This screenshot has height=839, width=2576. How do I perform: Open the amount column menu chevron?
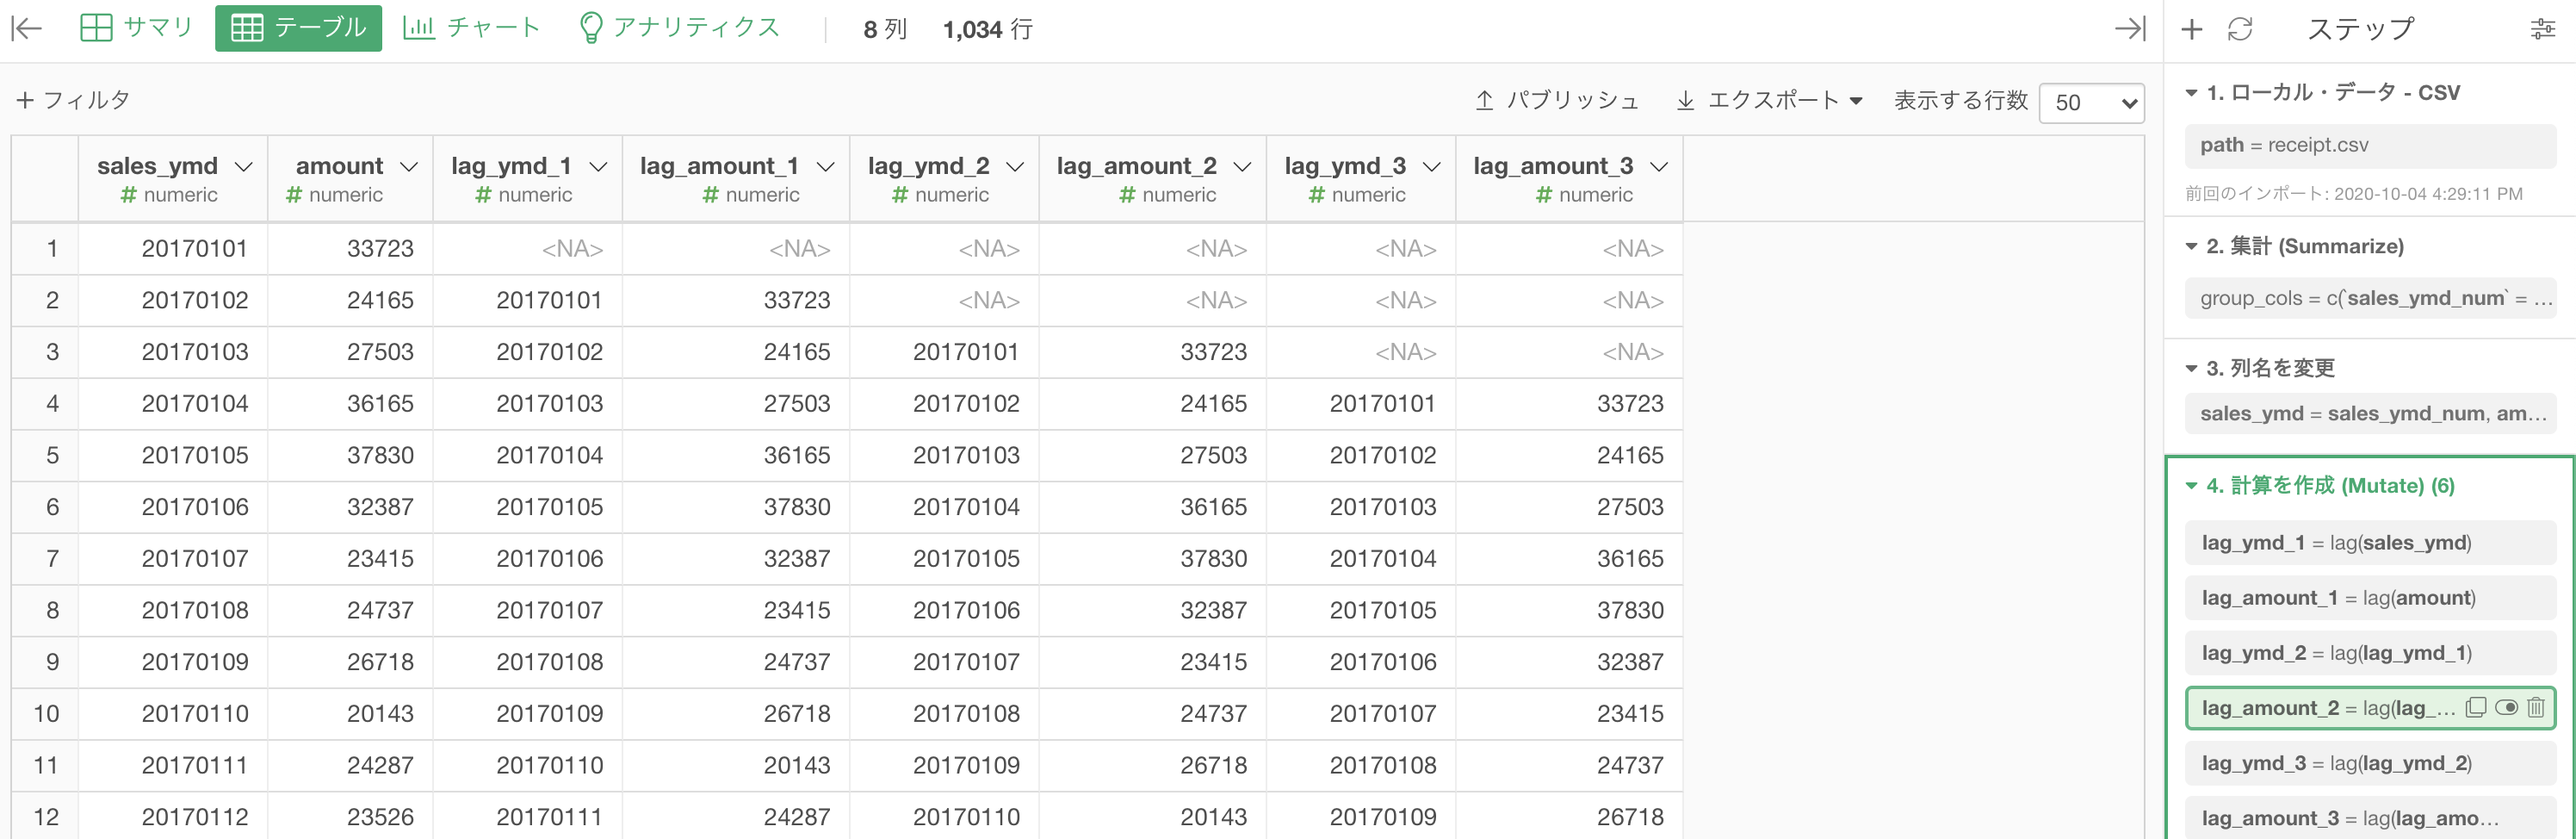click(409, 167)
